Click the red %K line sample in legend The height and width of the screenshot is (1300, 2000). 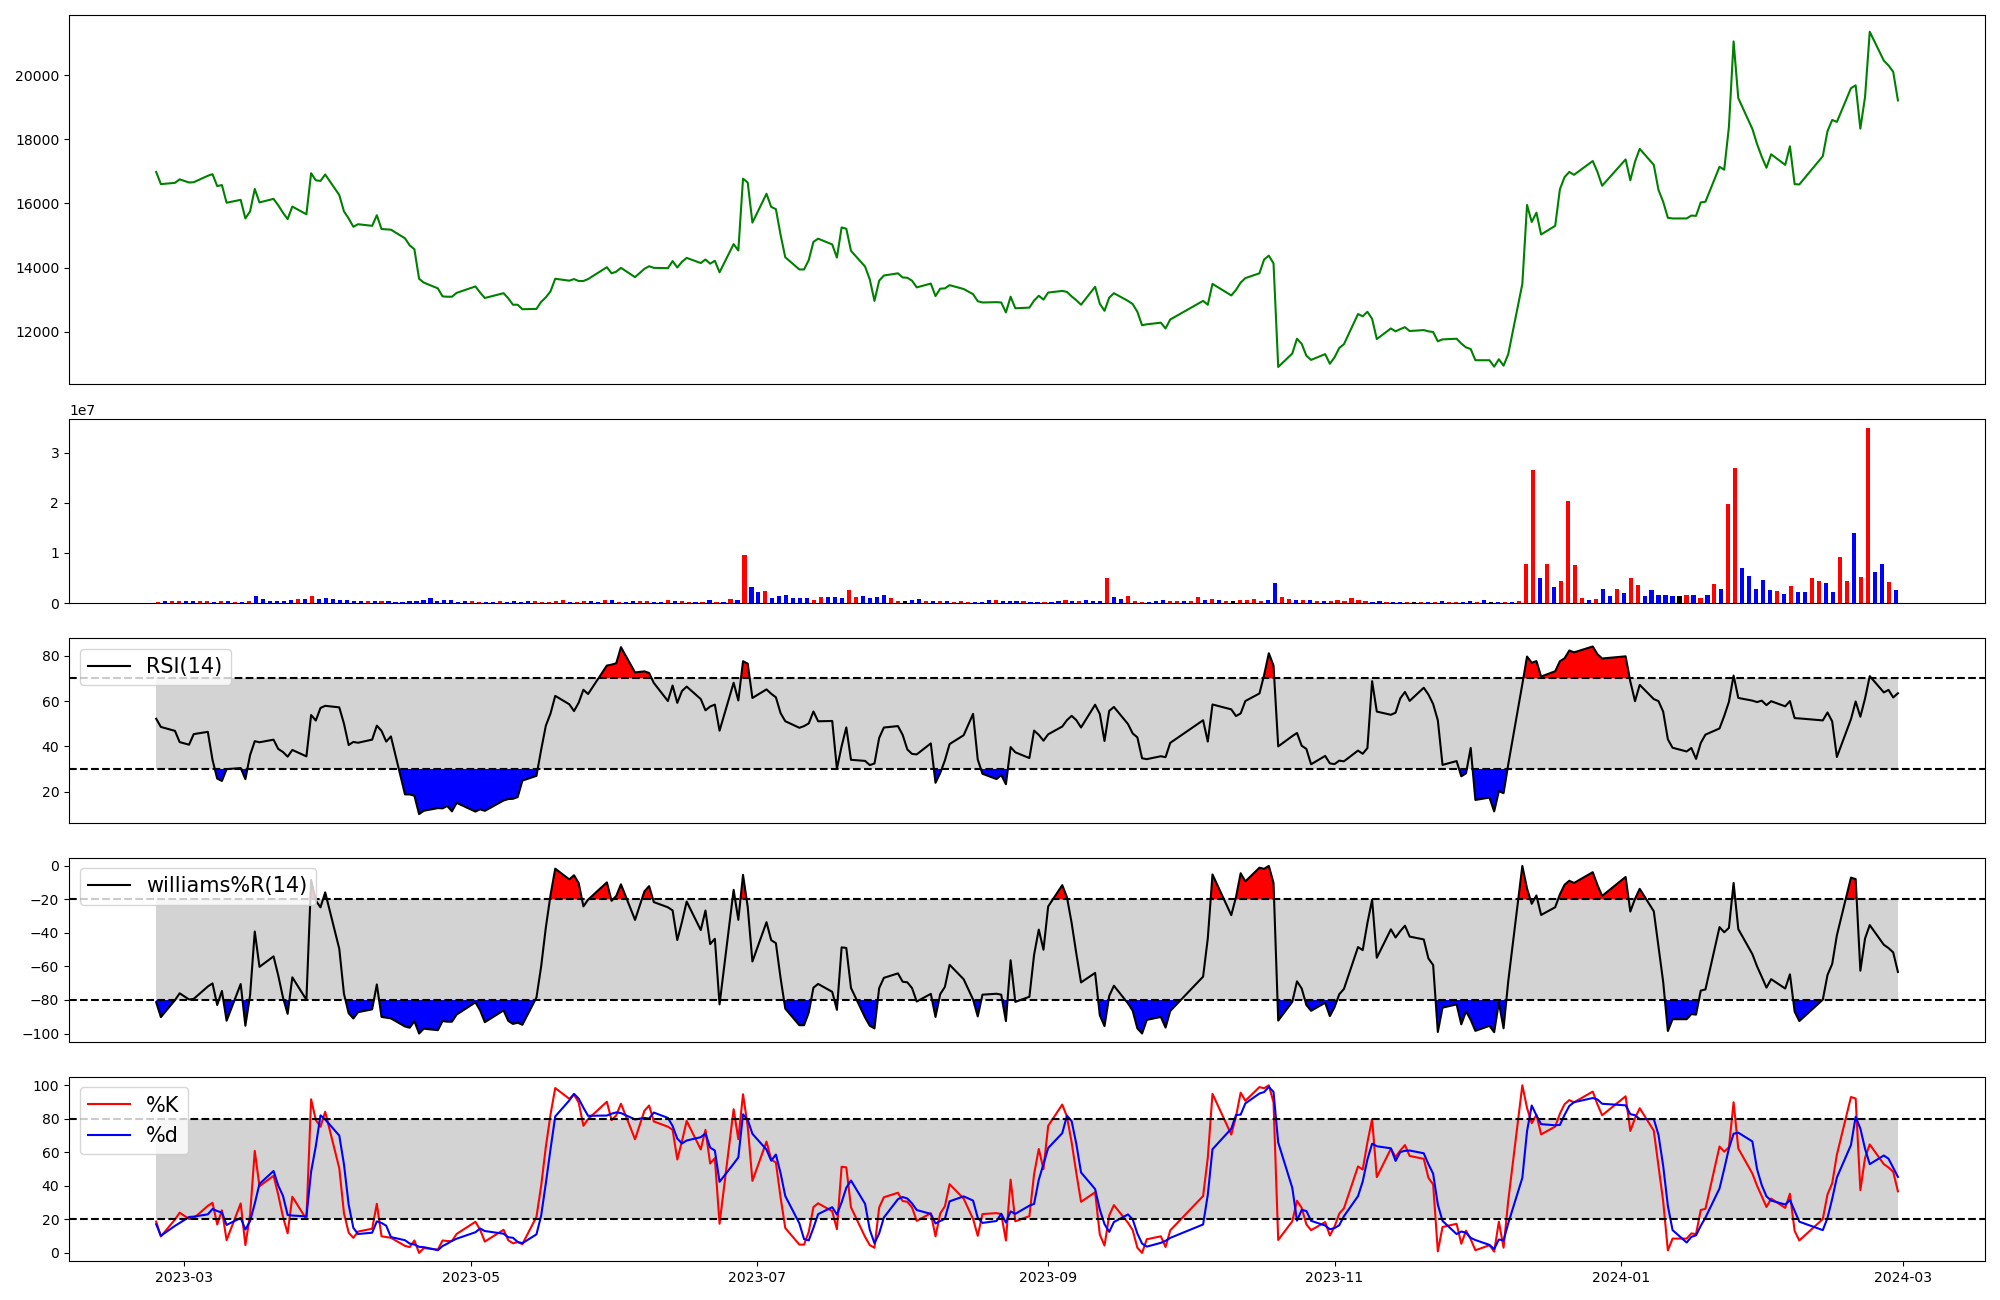coord(110,1105)
